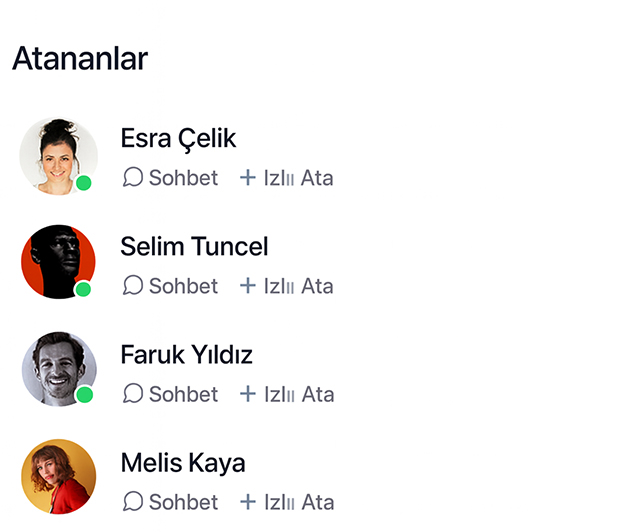Select the name Melis Kaya
The width and height of the screenshot is (630, 532).
[182, 463]
